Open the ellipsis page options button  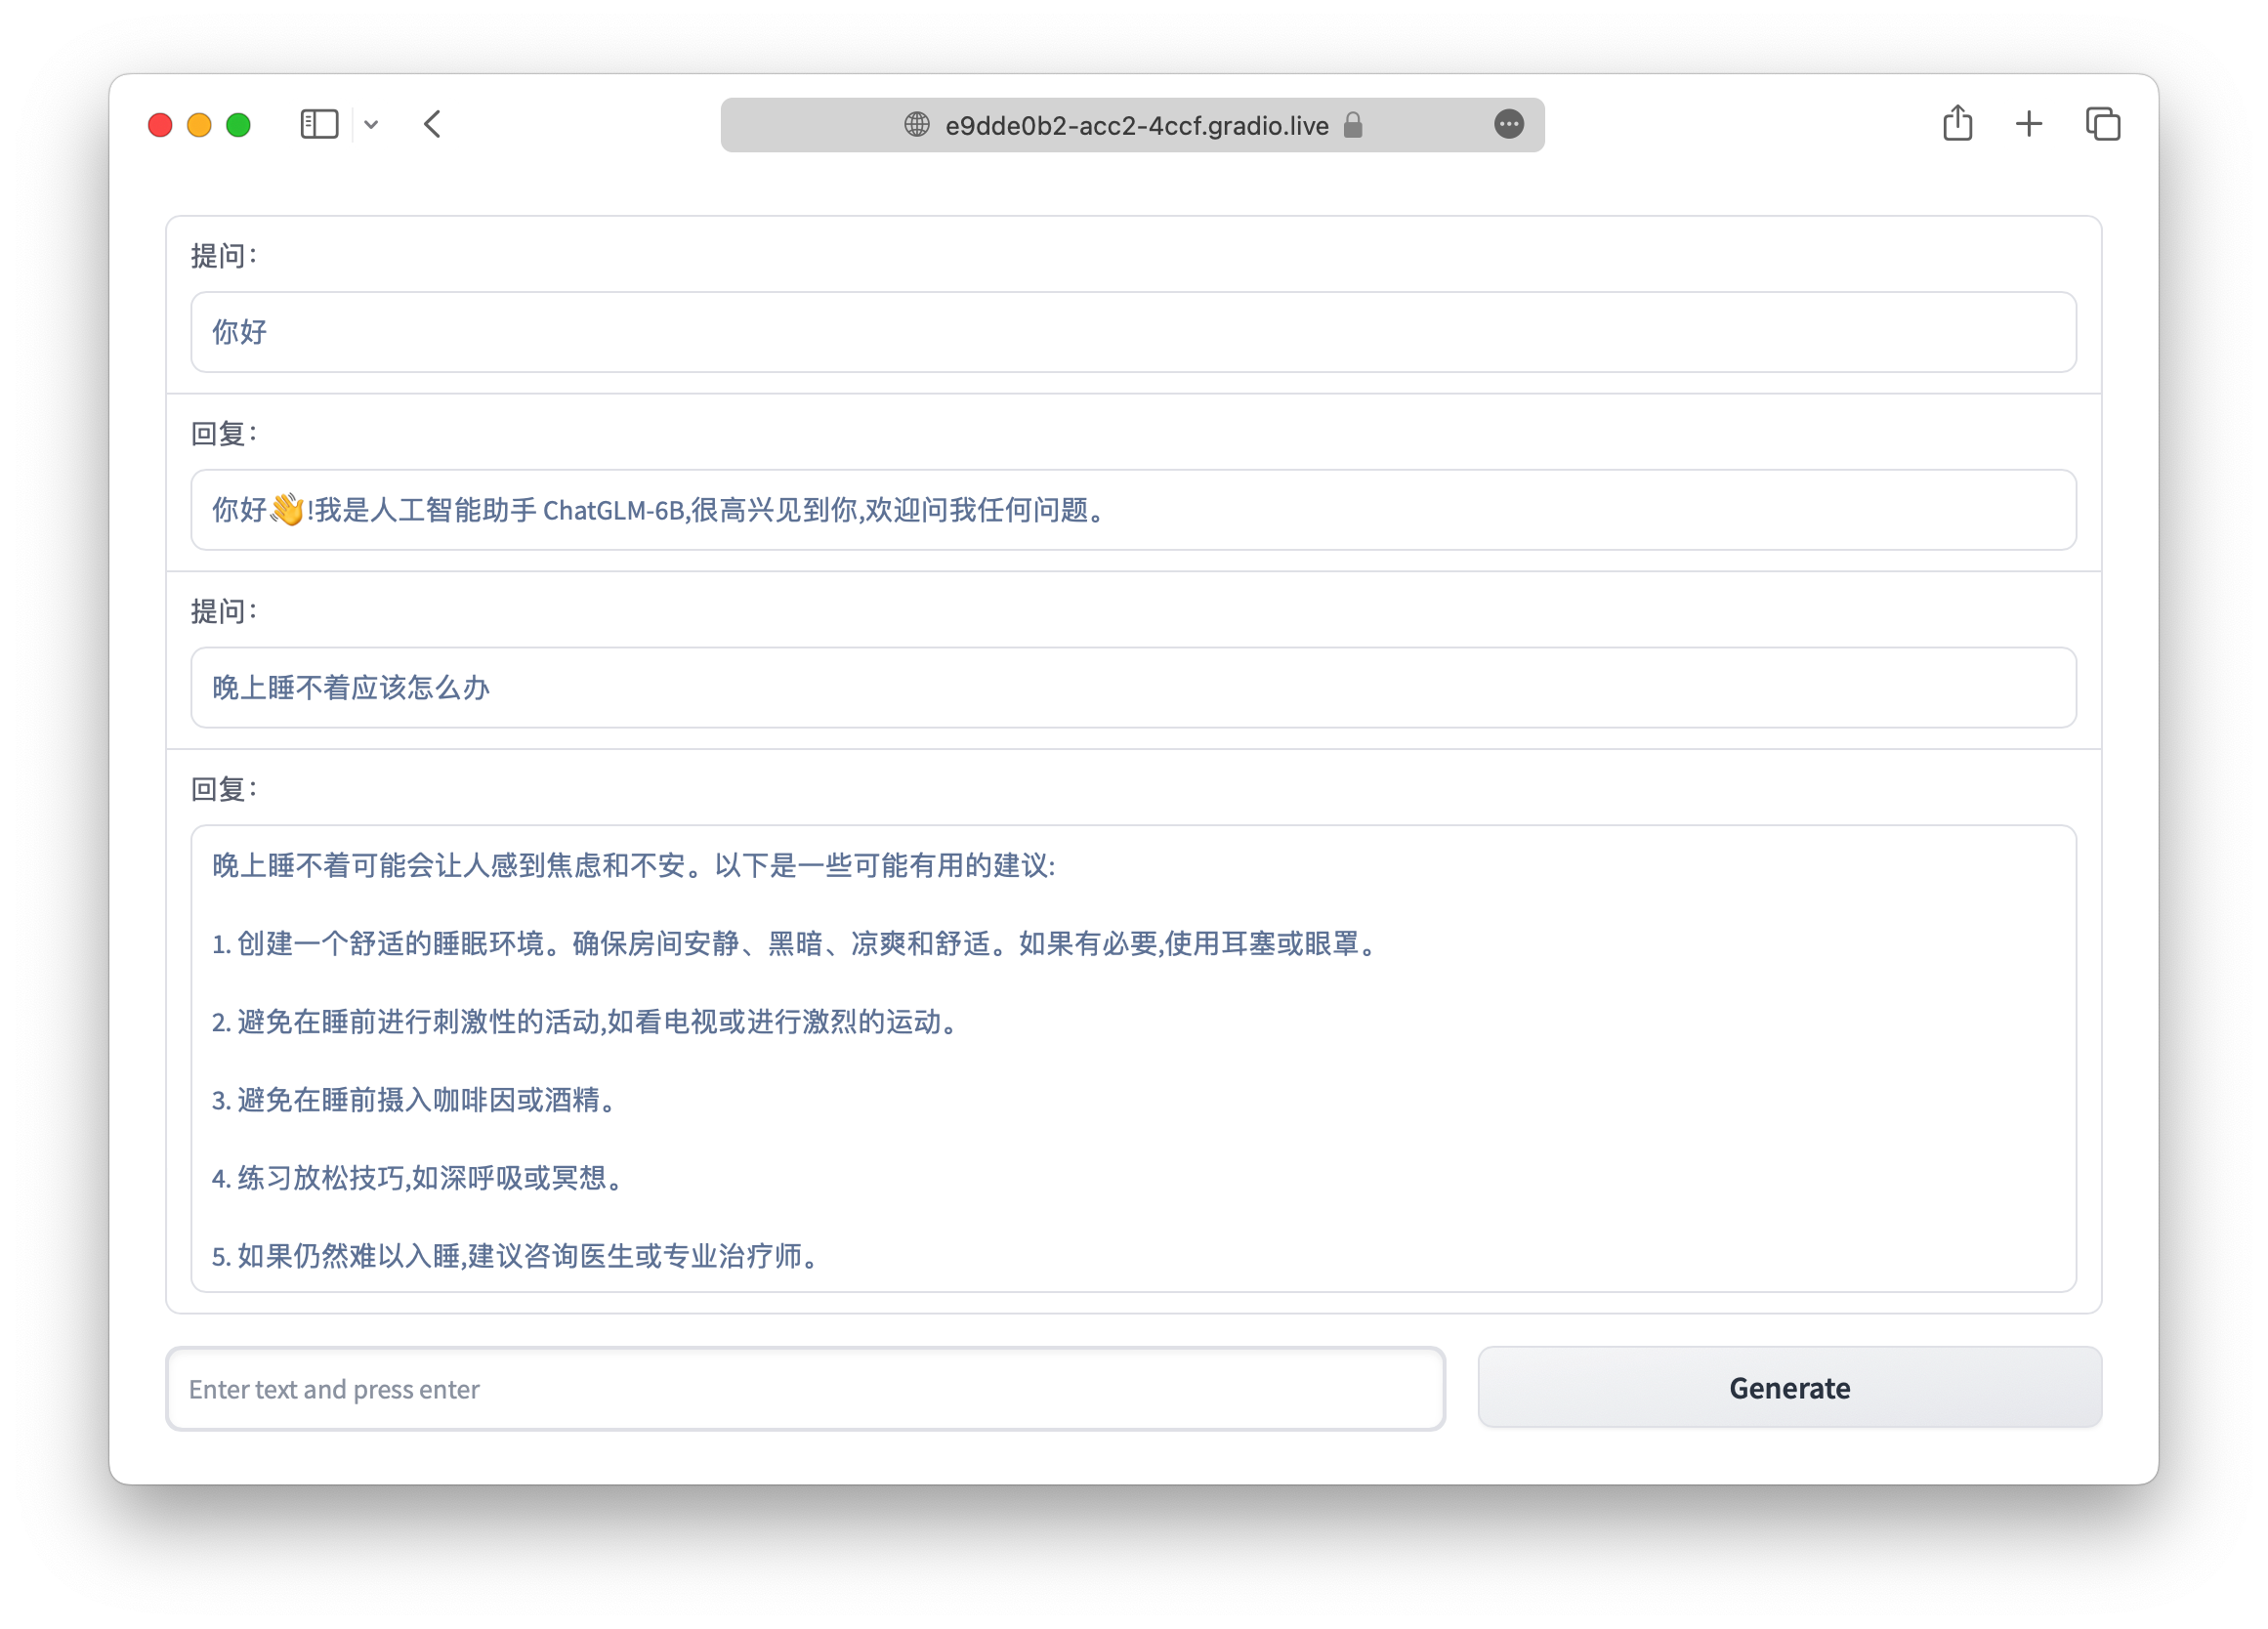coord(1508,124)
